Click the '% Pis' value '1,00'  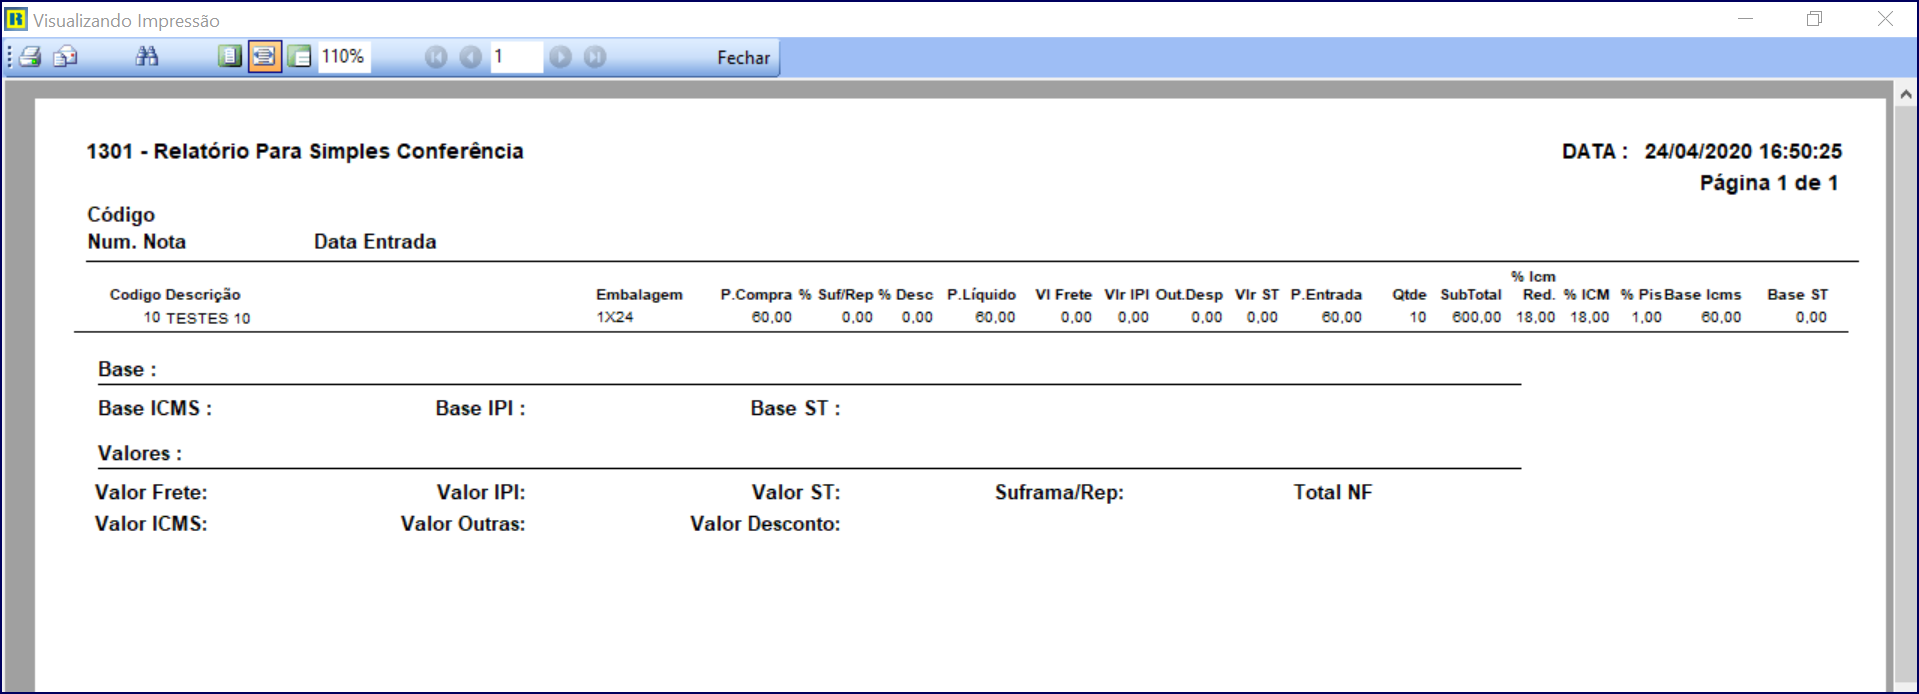coord(1646,317)
